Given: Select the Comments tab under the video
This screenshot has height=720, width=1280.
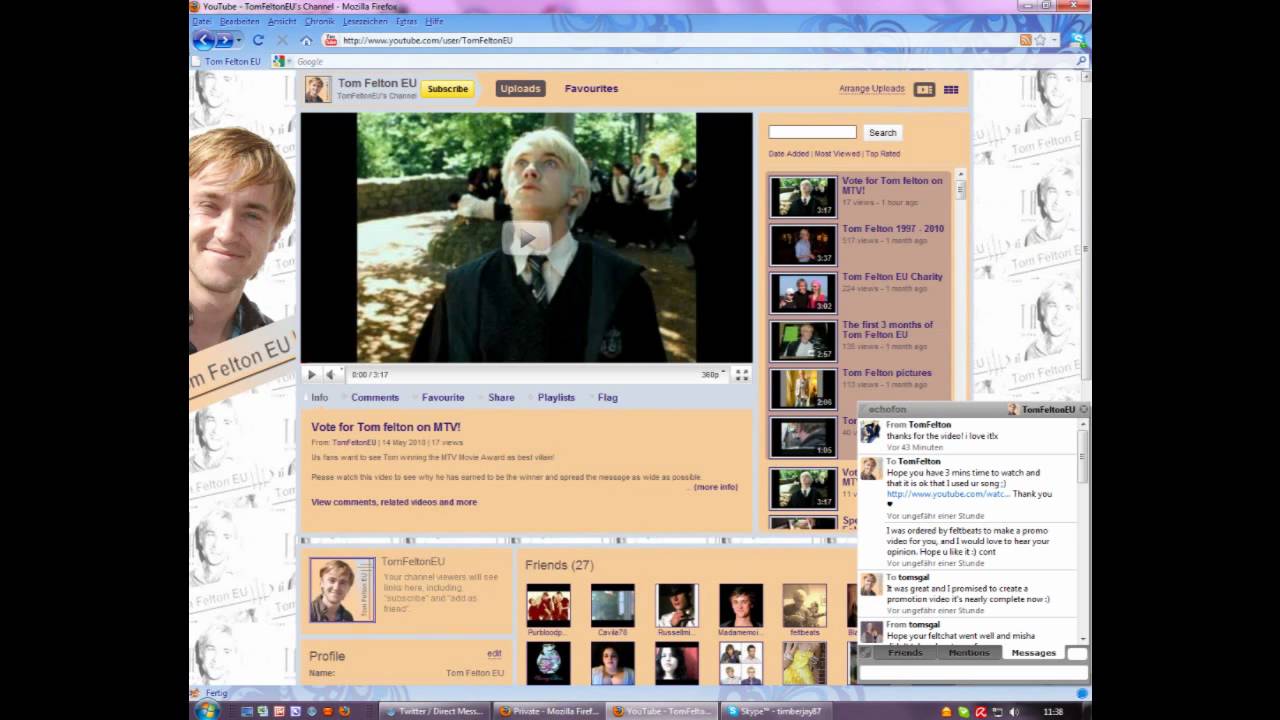Looking at the screenshot, I should 375,398.
